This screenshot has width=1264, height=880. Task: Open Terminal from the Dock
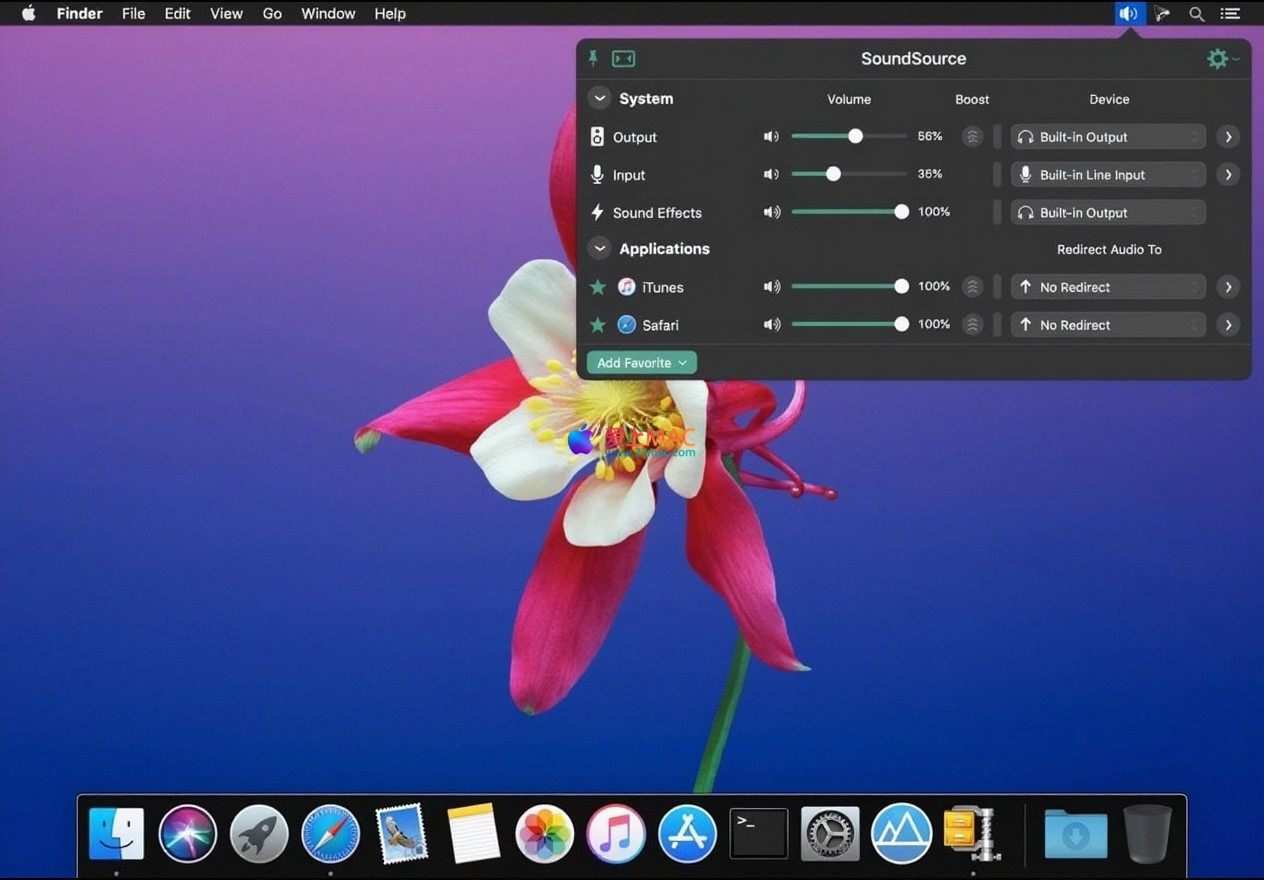click(x=759, y=833)
